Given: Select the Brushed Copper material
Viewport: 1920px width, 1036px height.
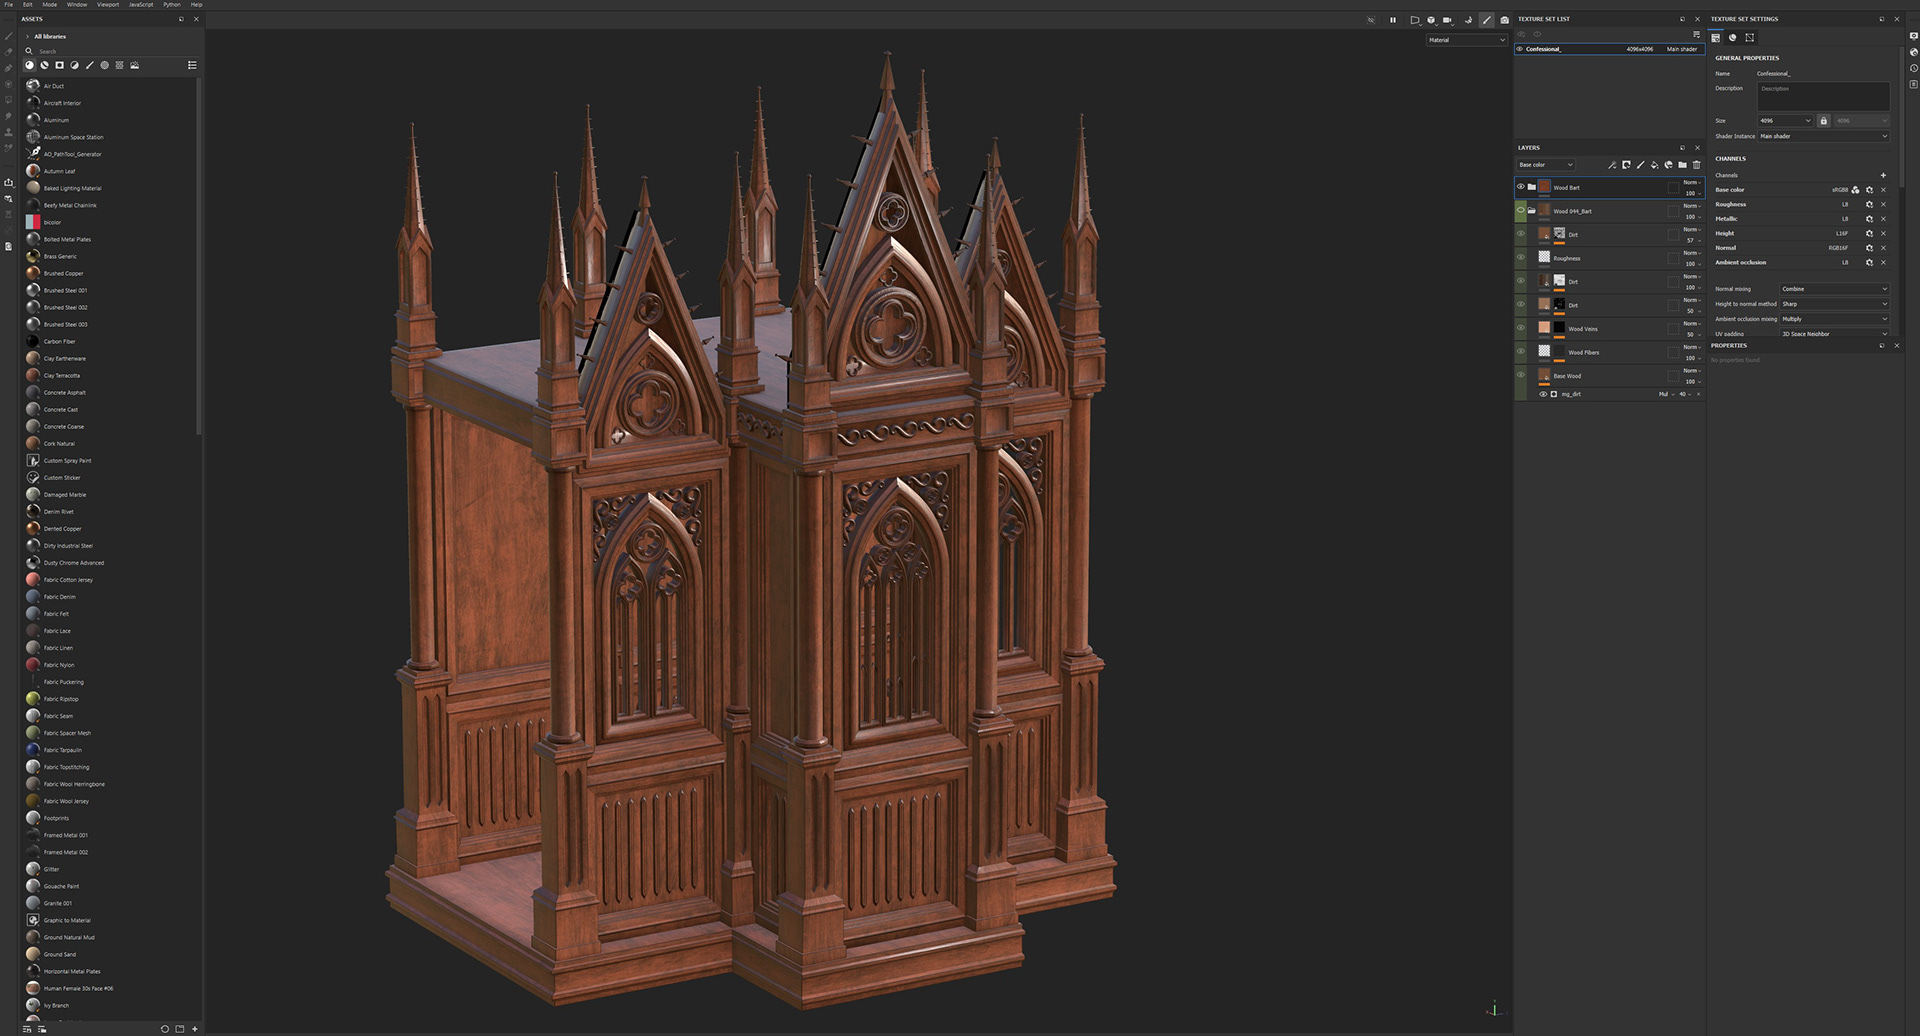Looking at the screenshot, I should tap(63, 273).
